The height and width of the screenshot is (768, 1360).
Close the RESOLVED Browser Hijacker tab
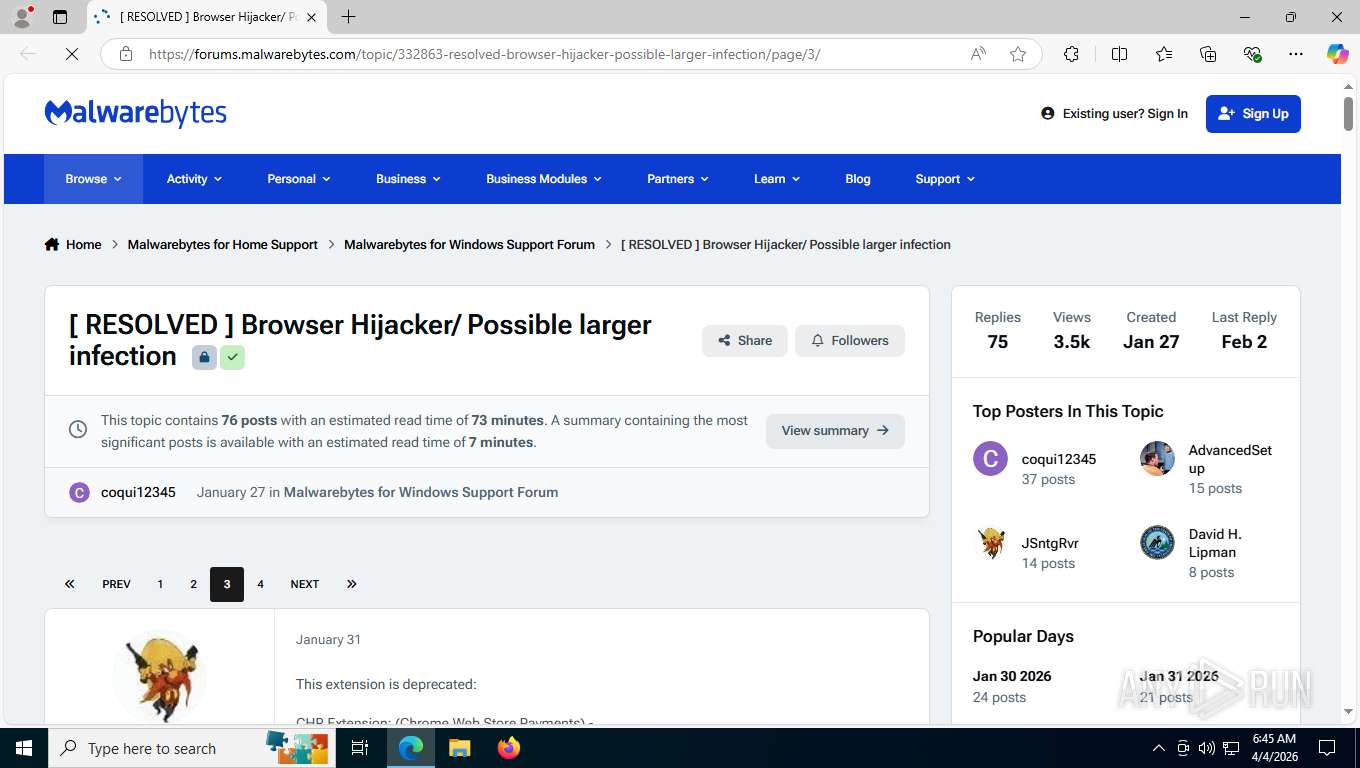[311, 17]
